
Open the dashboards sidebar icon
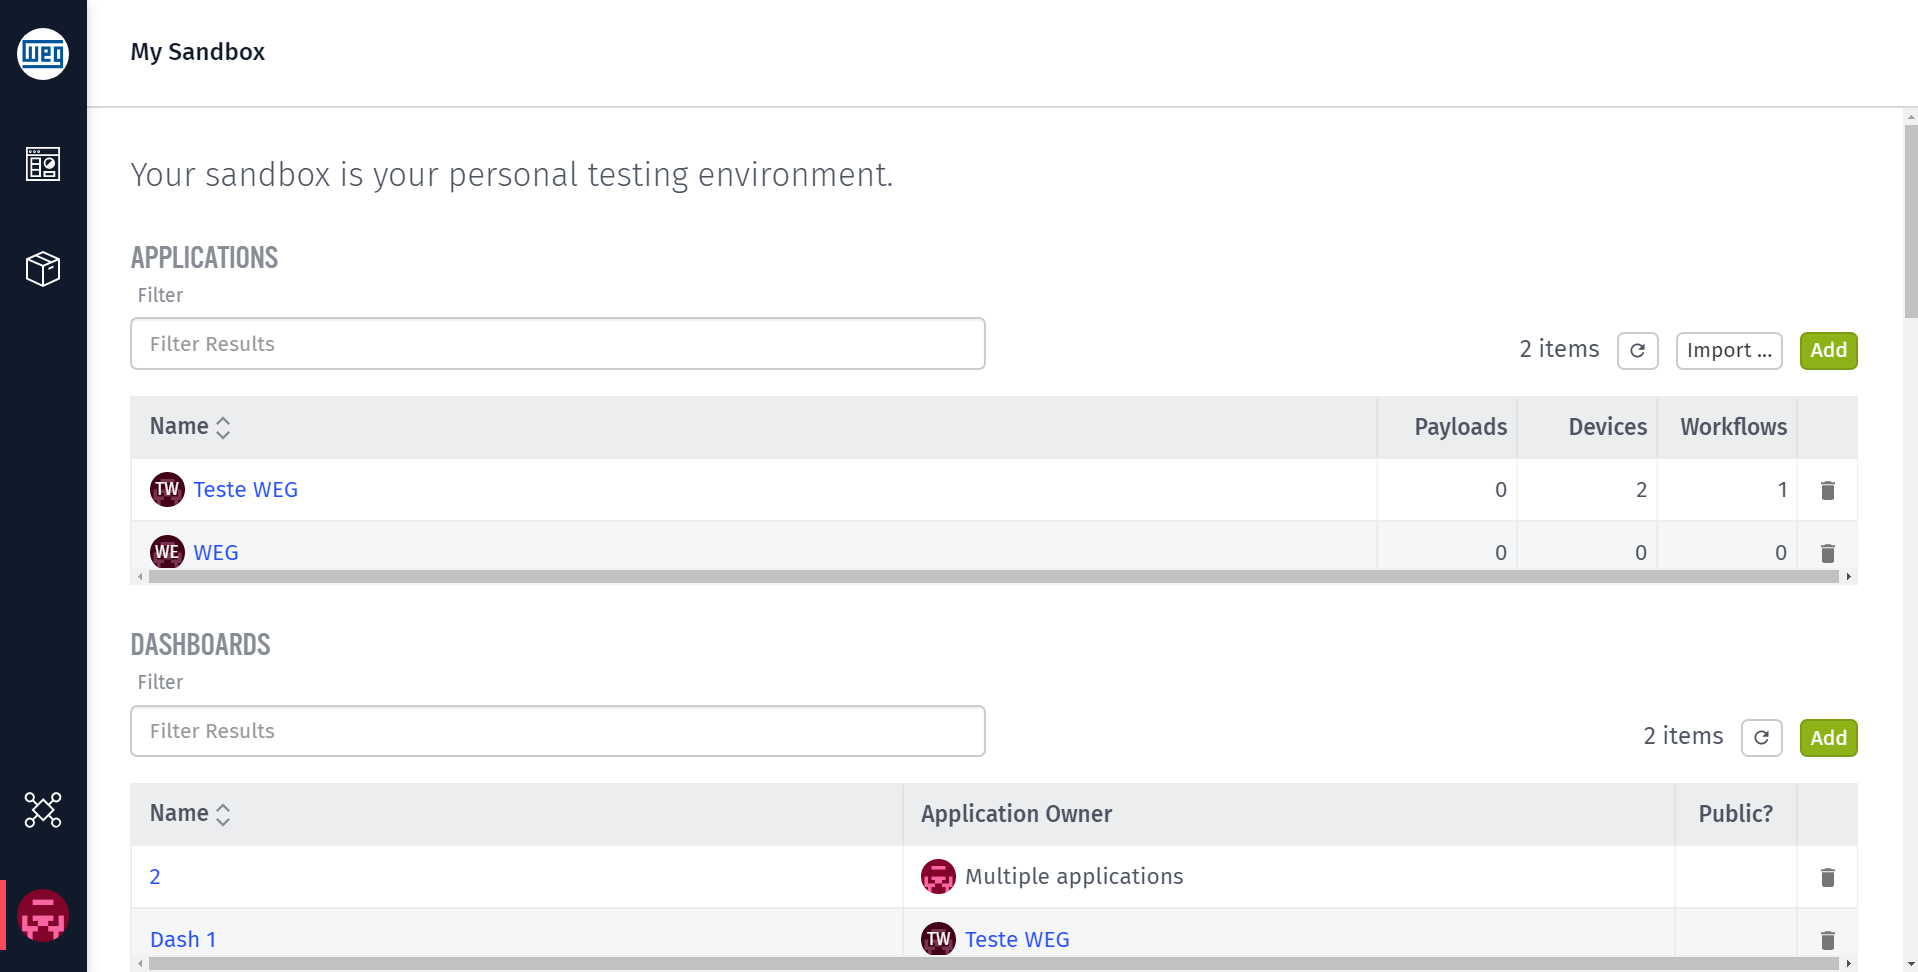point(43,164)
